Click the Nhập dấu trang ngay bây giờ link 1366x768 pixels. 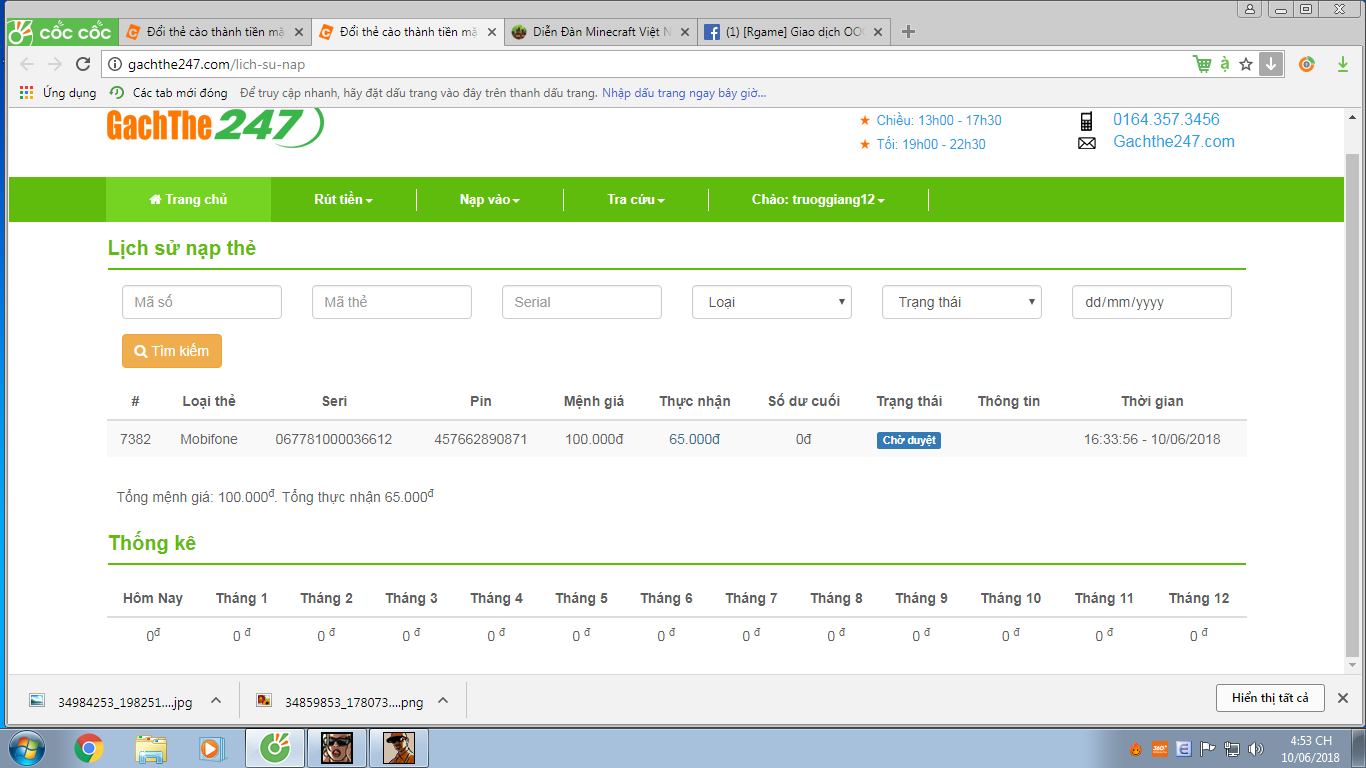(x=684, y=93)
